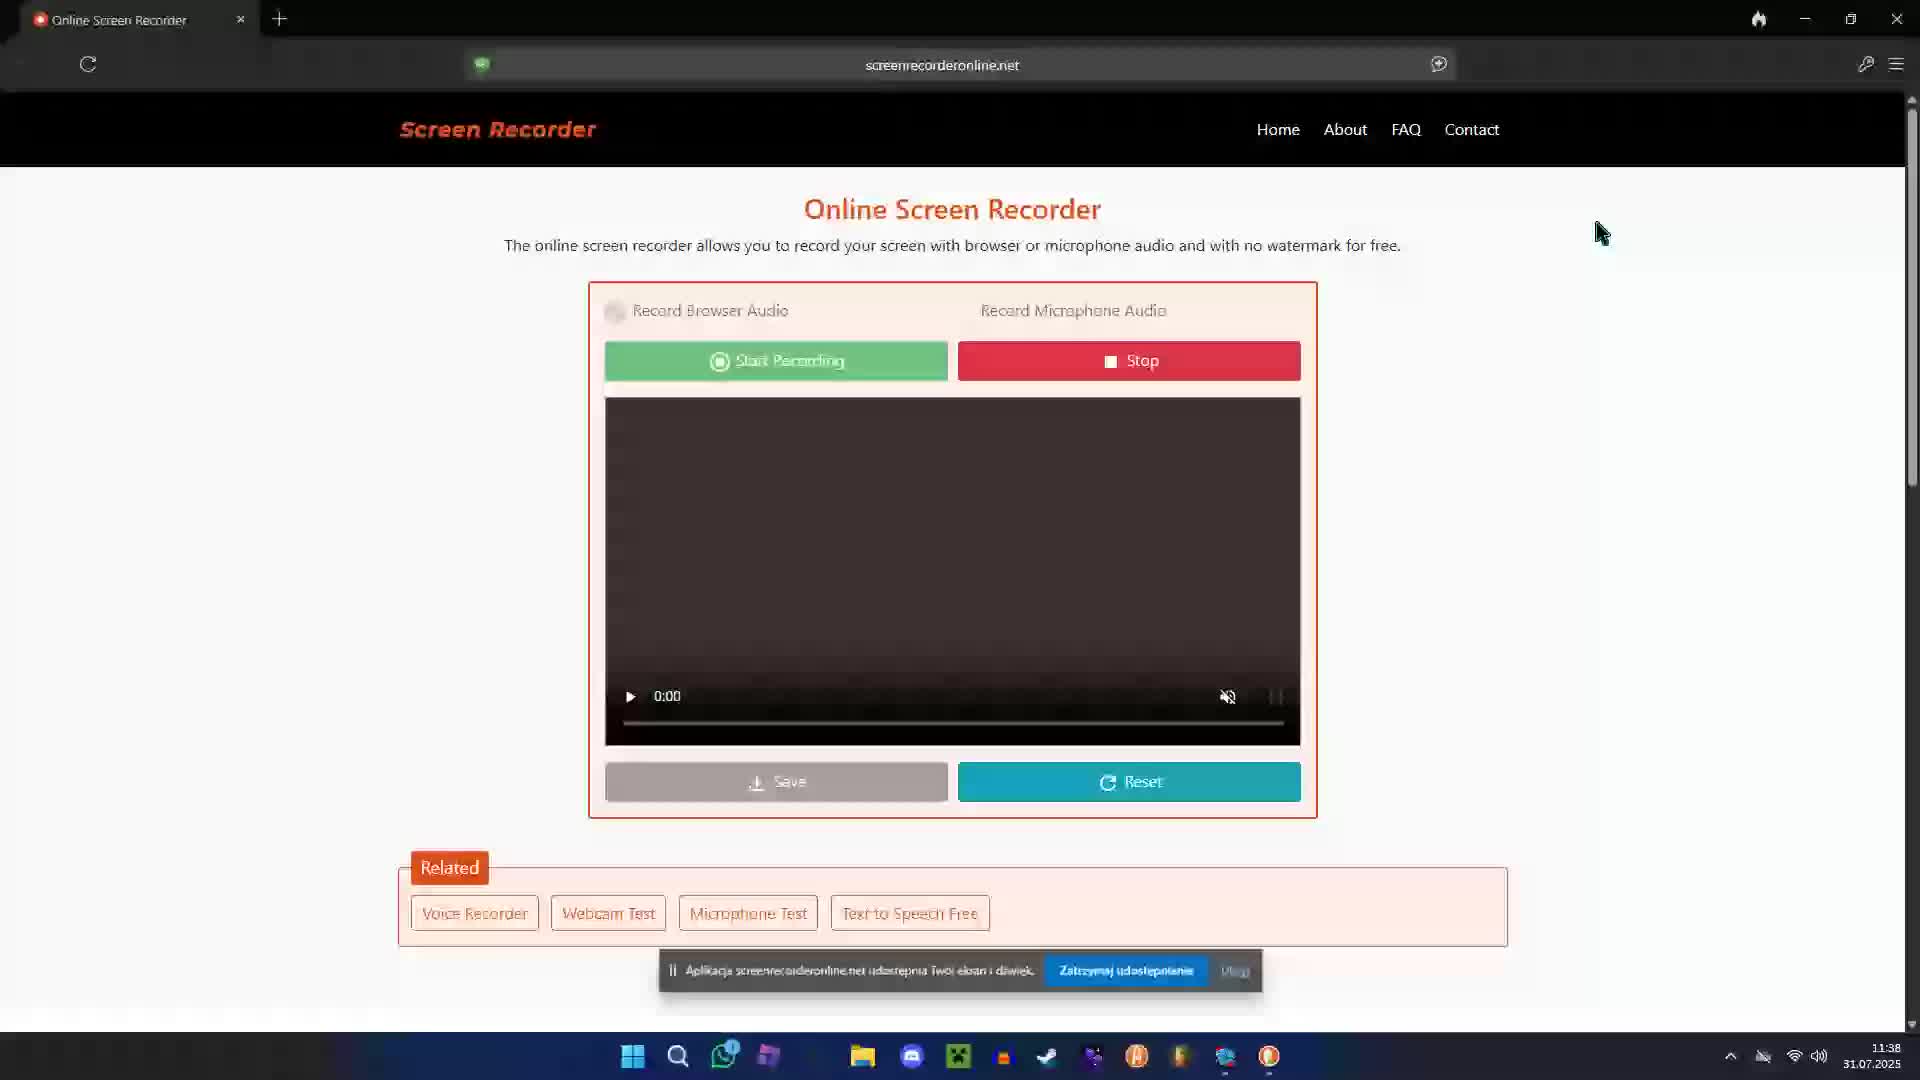Unmute the video player's audio
The image size is (1920, 1080).
[1228, 697]
